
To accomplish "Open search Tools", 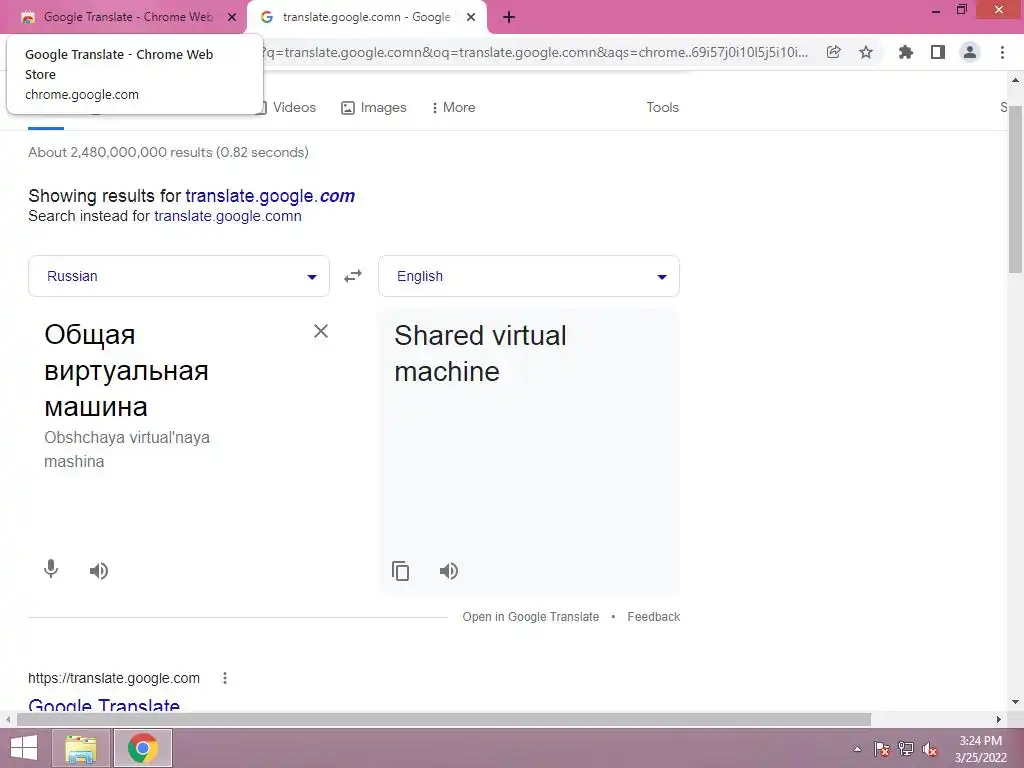I will 662,107.
